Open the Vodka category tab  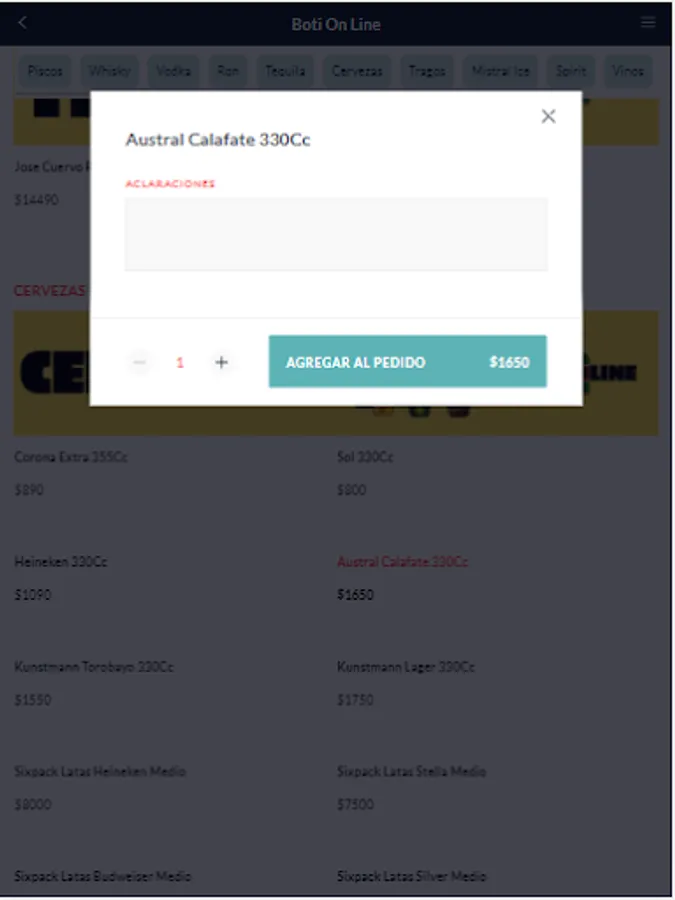coord(173,71)
